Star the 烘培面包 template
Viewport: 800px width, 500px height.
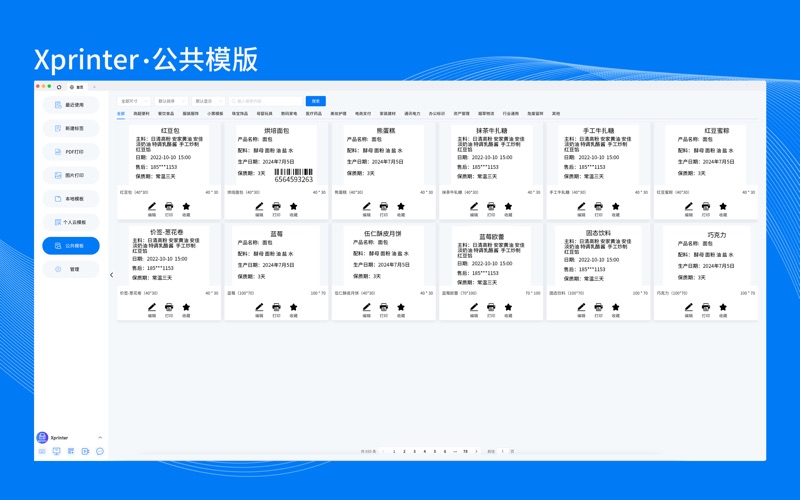[x=293, y=207]
